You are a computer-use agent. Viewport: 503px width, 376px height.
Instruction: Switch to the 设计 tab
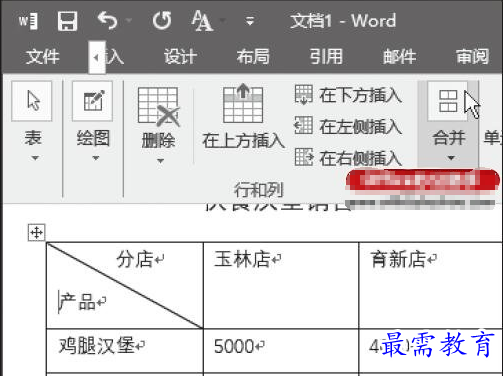(x=180, y=56)
